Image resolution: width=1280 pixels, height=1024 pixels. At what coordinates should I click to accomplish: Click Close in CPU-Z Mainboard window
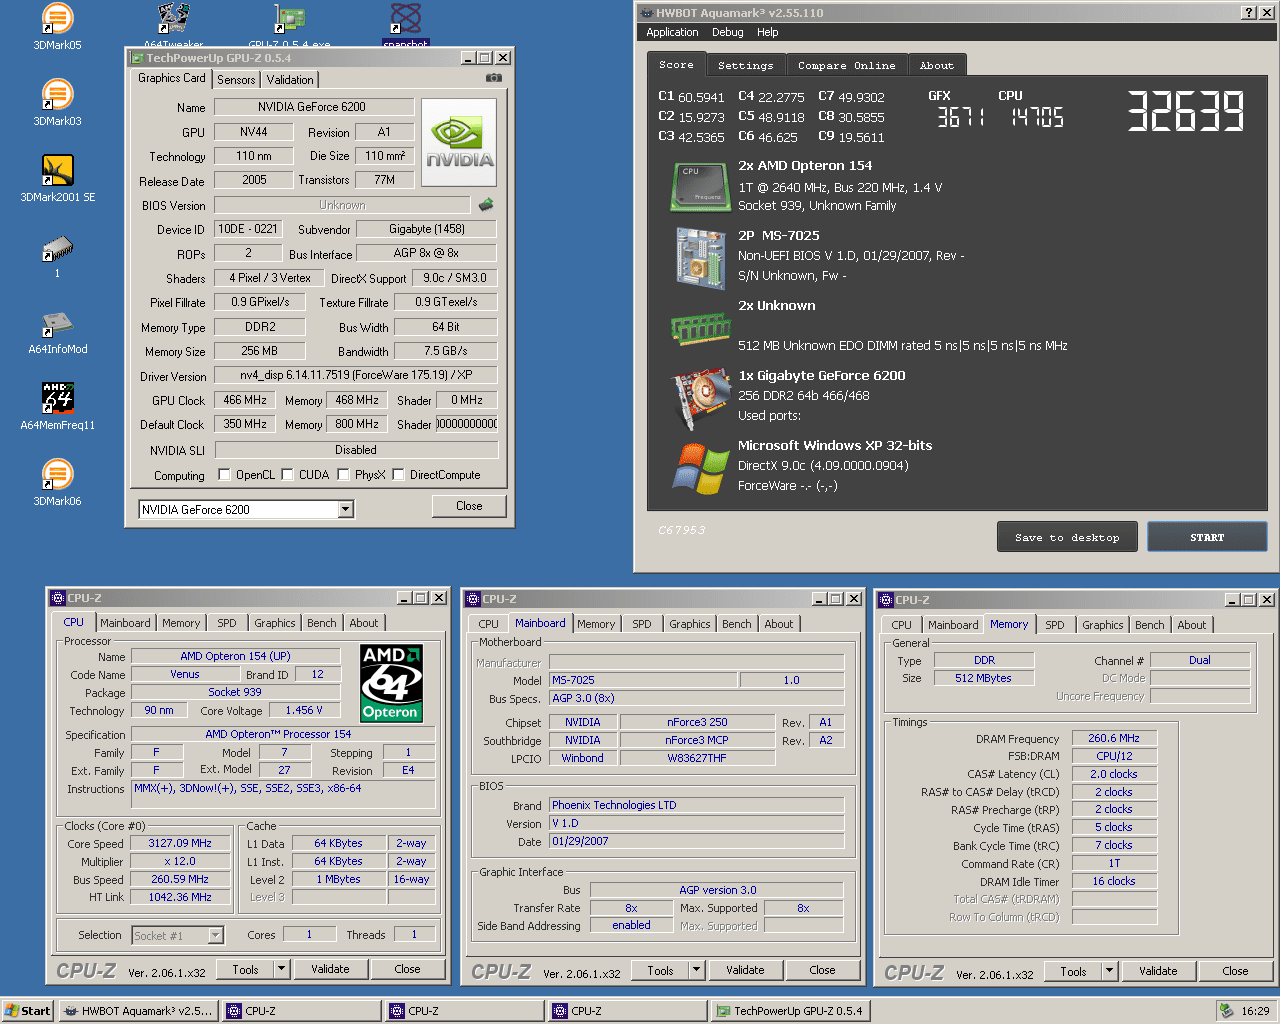point(822,970)
